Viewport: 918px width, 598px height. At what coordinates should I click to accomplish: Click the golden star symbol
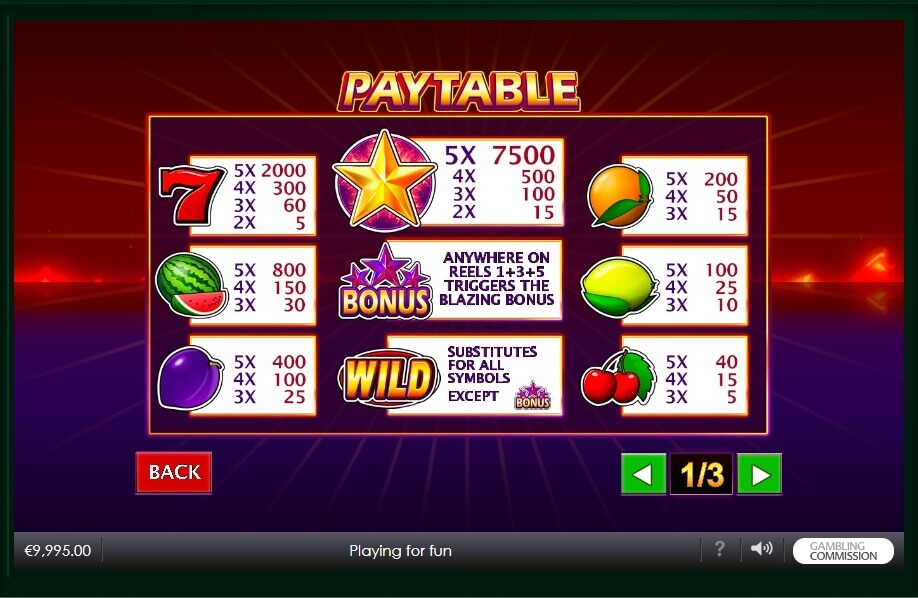point(385,181)
